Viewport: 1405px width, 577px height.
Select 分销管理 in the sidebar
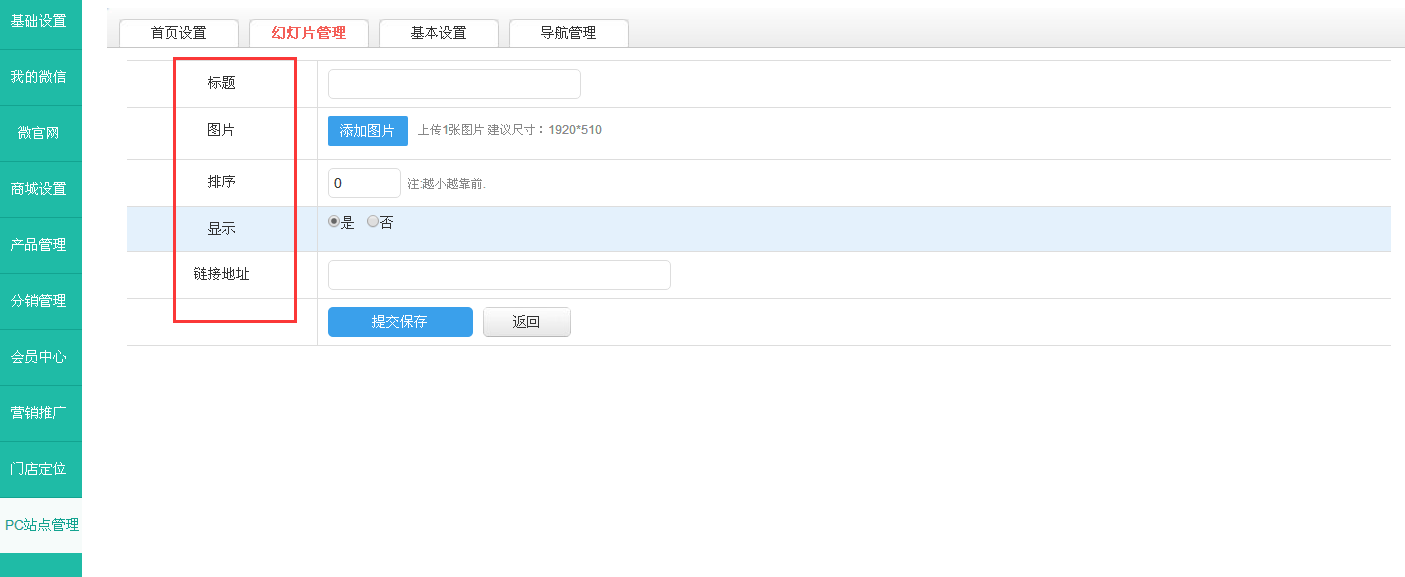39,301
